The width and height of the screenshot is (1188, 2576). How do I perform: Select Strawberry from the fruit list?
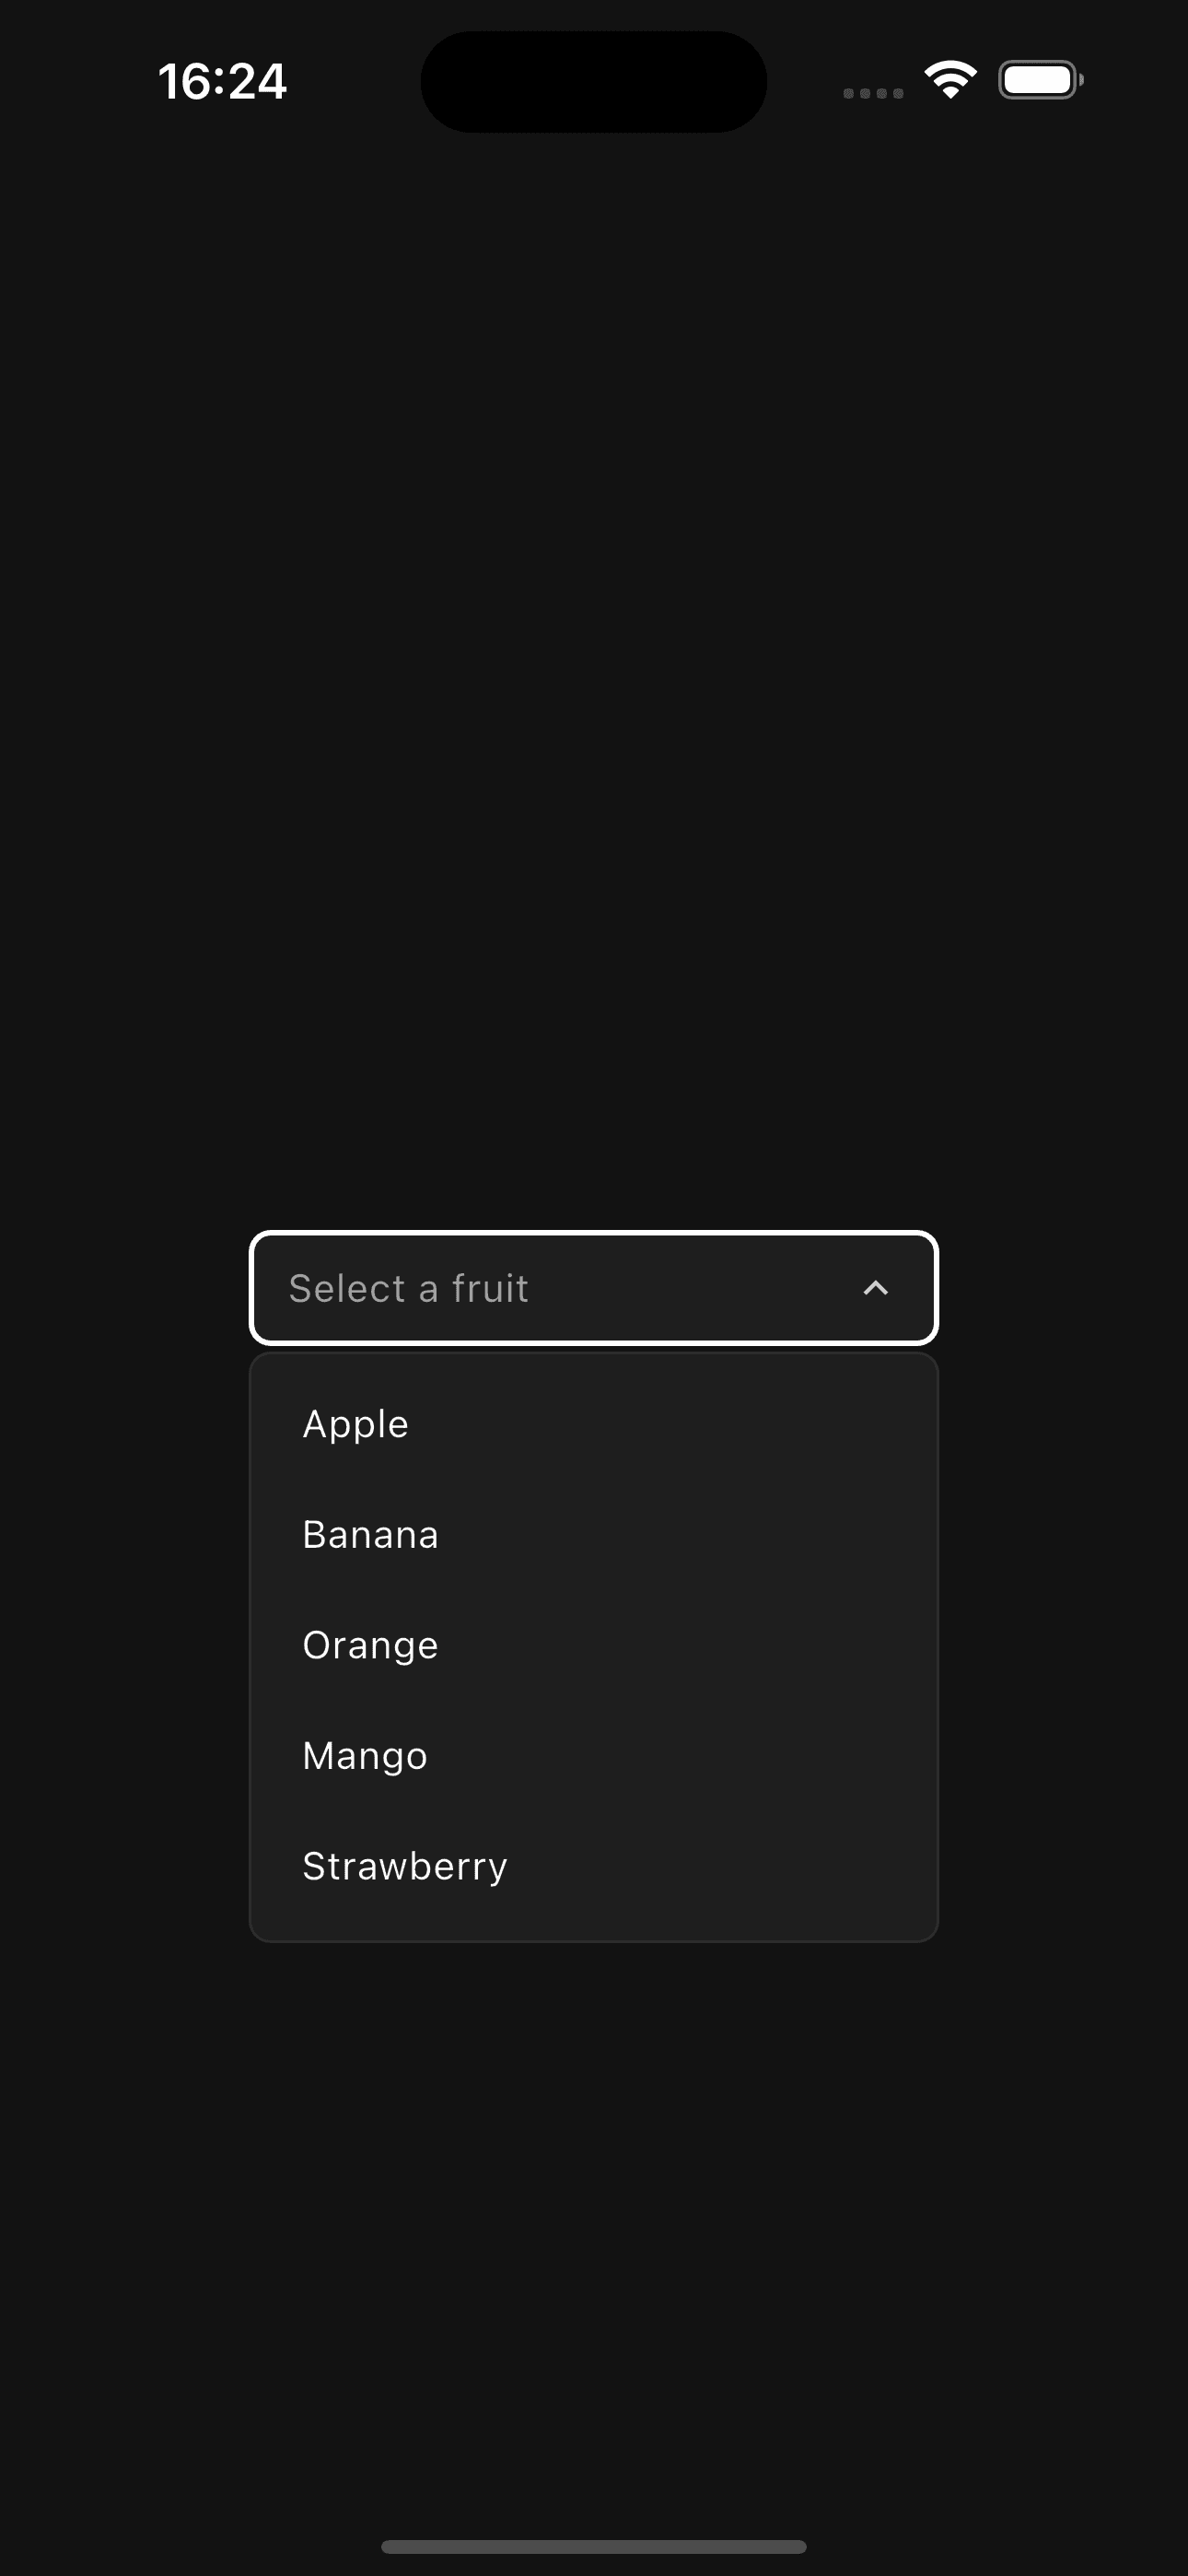point(403,1864)
